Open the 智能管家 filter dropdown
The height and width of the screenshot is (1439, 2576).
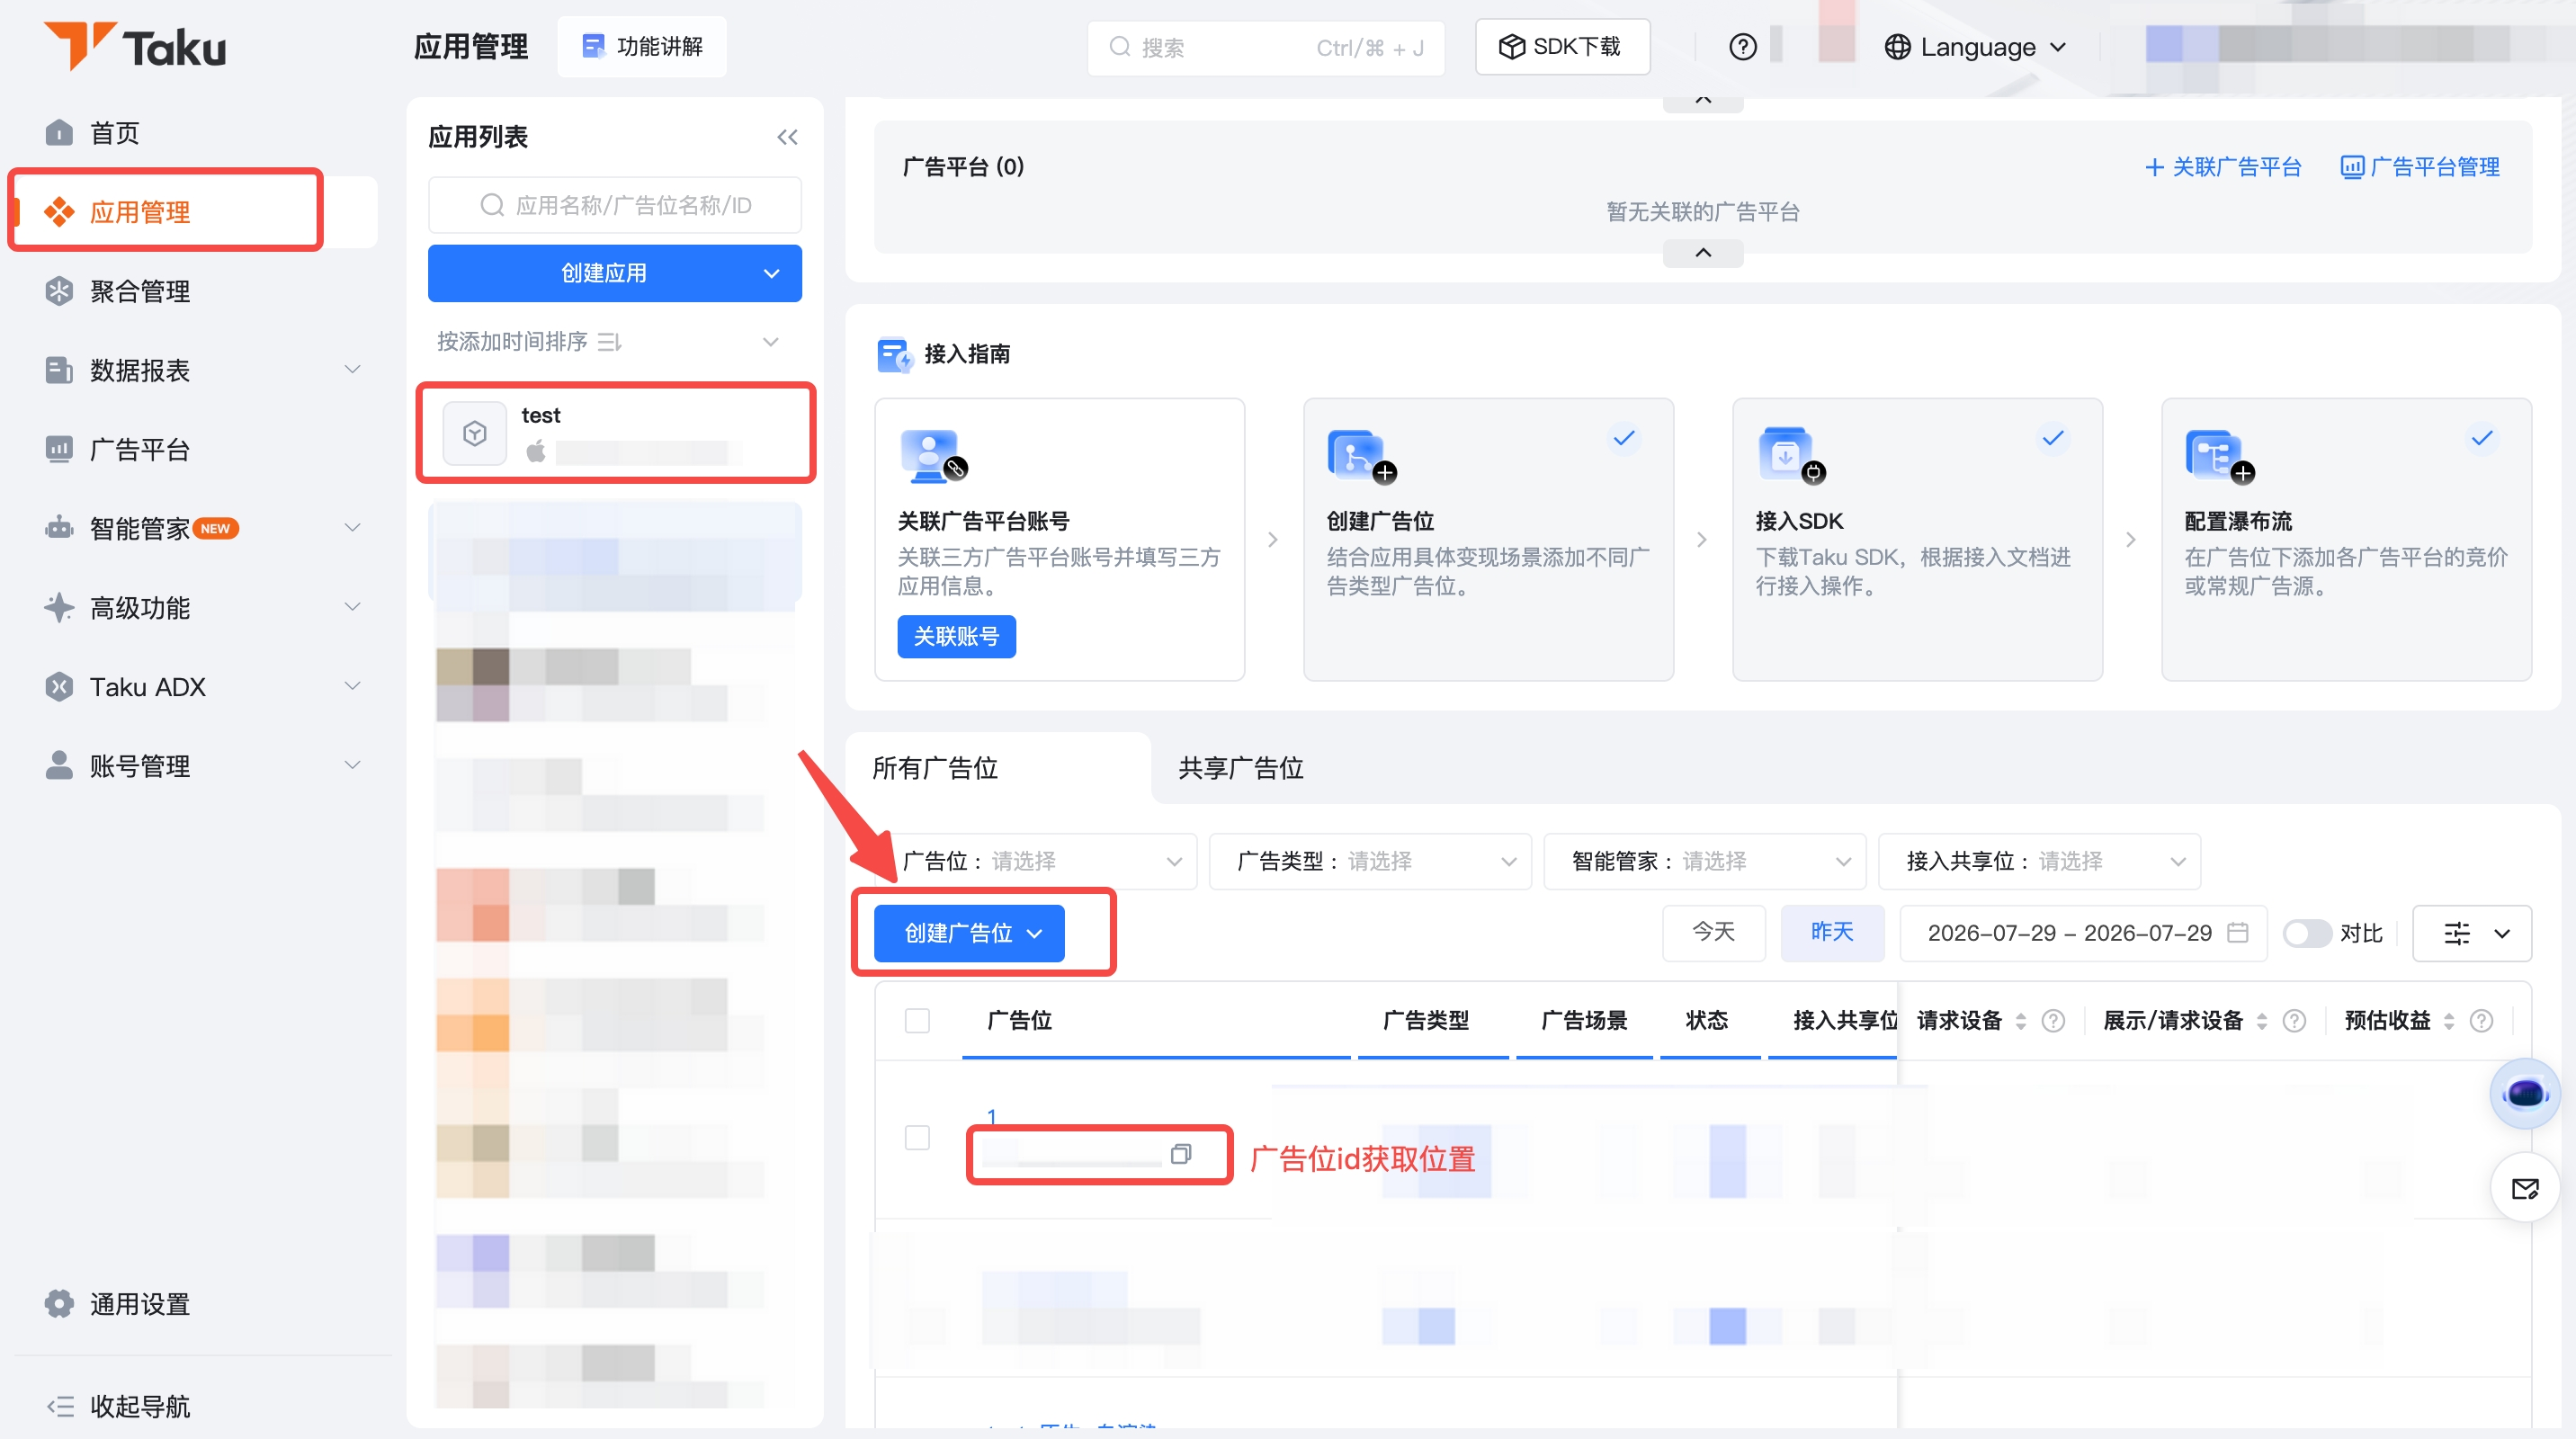point(1705,861)
